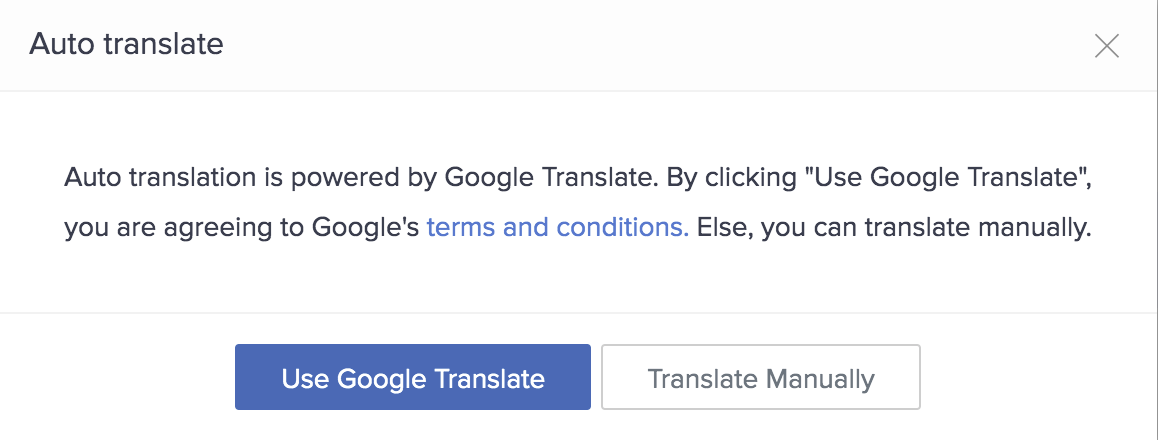Click the Use Google Translate button
This screenshot has height=440, width=1158.
point(412,378)
